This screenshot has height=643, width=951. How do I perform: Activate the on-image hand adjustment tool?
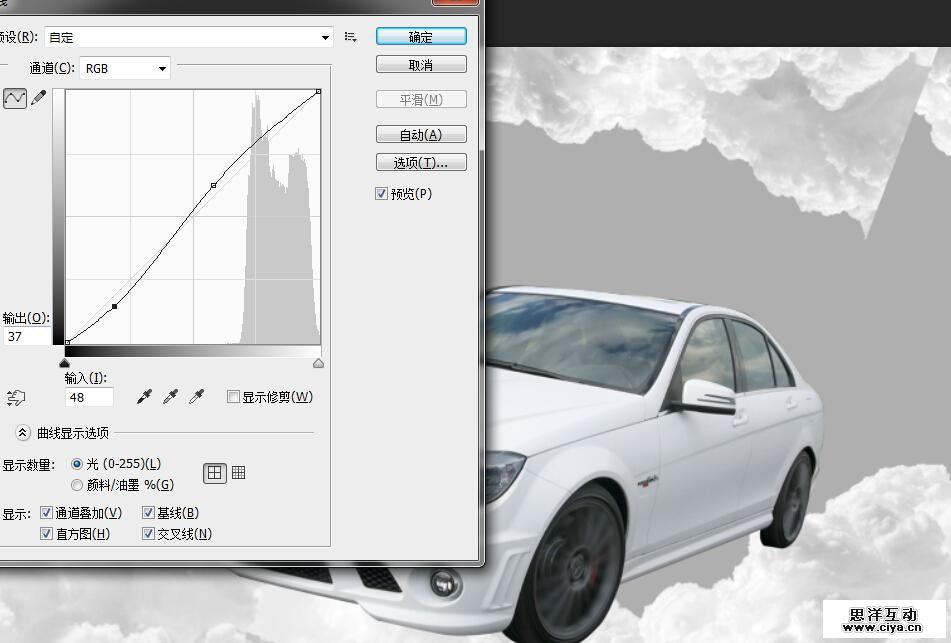(15, 398)
